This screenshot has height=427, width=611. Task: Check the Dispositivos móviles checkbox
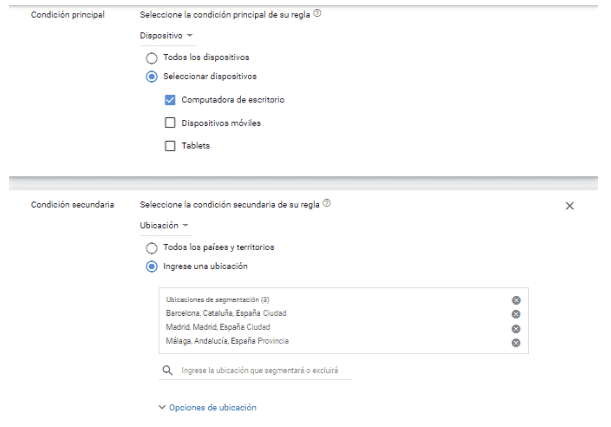click(x=170, y=123)
